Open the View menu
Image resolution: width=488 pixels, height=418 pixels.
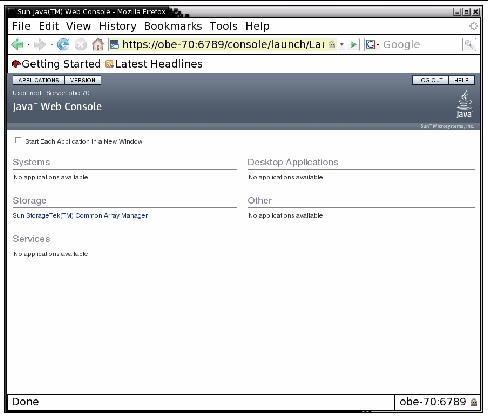[x=78, y=26]
